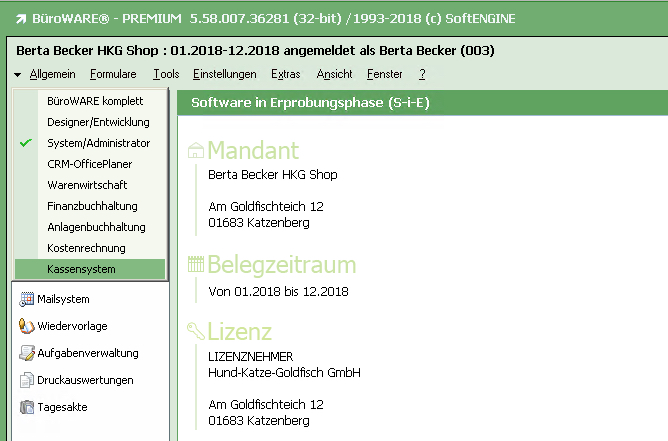
Task: Click the Mailsystem envelope icon
Action: (x=27, y=299)
